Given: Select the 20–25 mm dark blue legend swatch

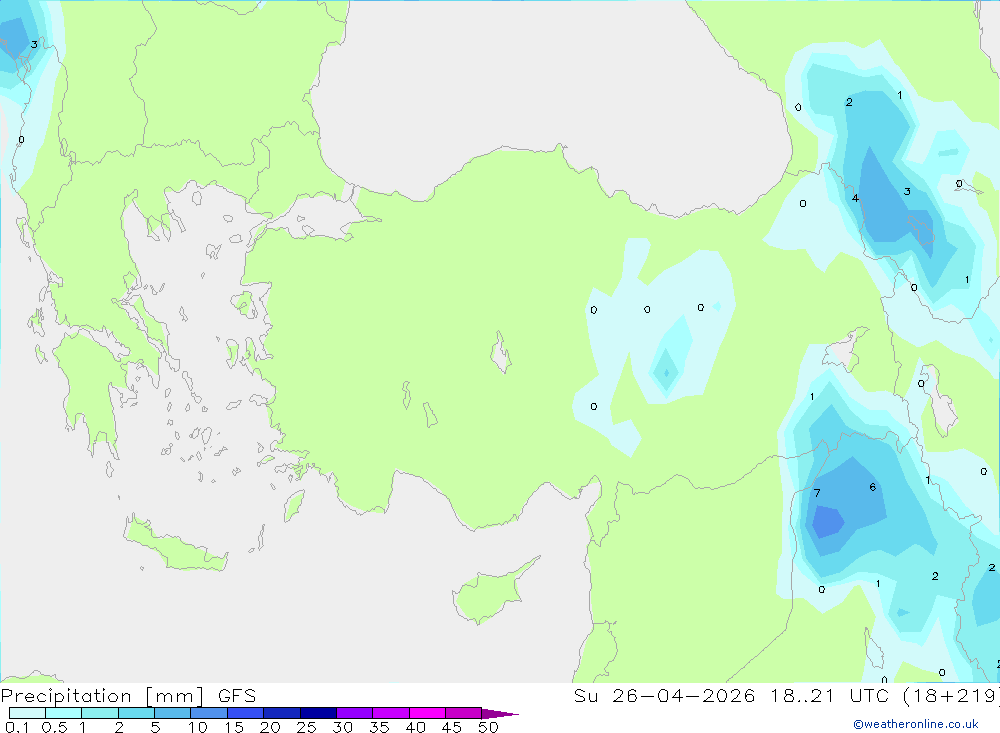Looking at the screenshot, I should (x=282, y=713).
